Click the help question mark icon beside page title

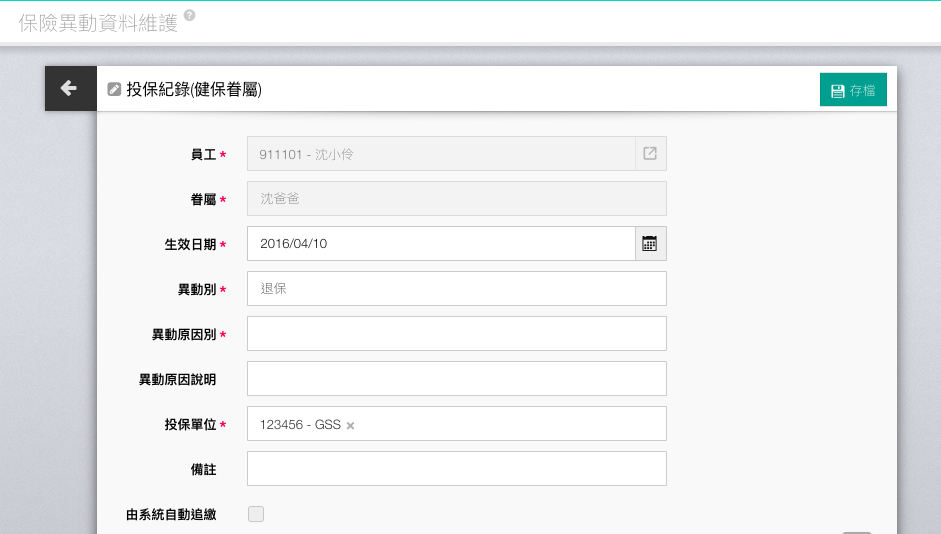pyautogui.click(x=190, y=16)
